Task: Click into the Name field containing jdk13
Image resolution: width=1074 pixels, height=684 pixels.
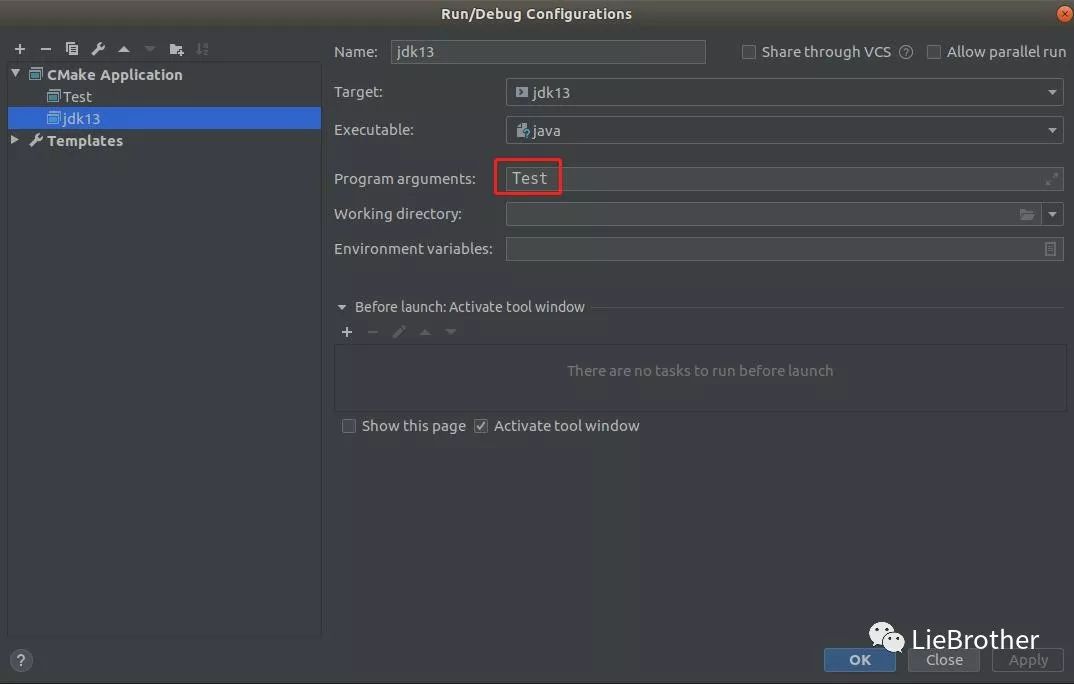Action: click(x=548, y=52)
